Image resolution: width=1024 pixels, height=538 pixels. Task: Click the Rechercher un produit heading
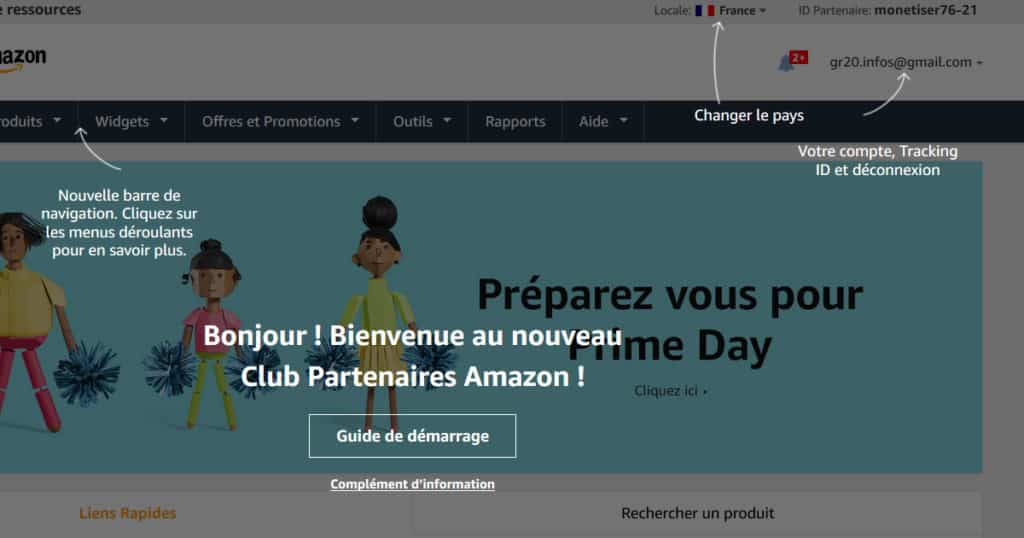[x=697, y=513]
